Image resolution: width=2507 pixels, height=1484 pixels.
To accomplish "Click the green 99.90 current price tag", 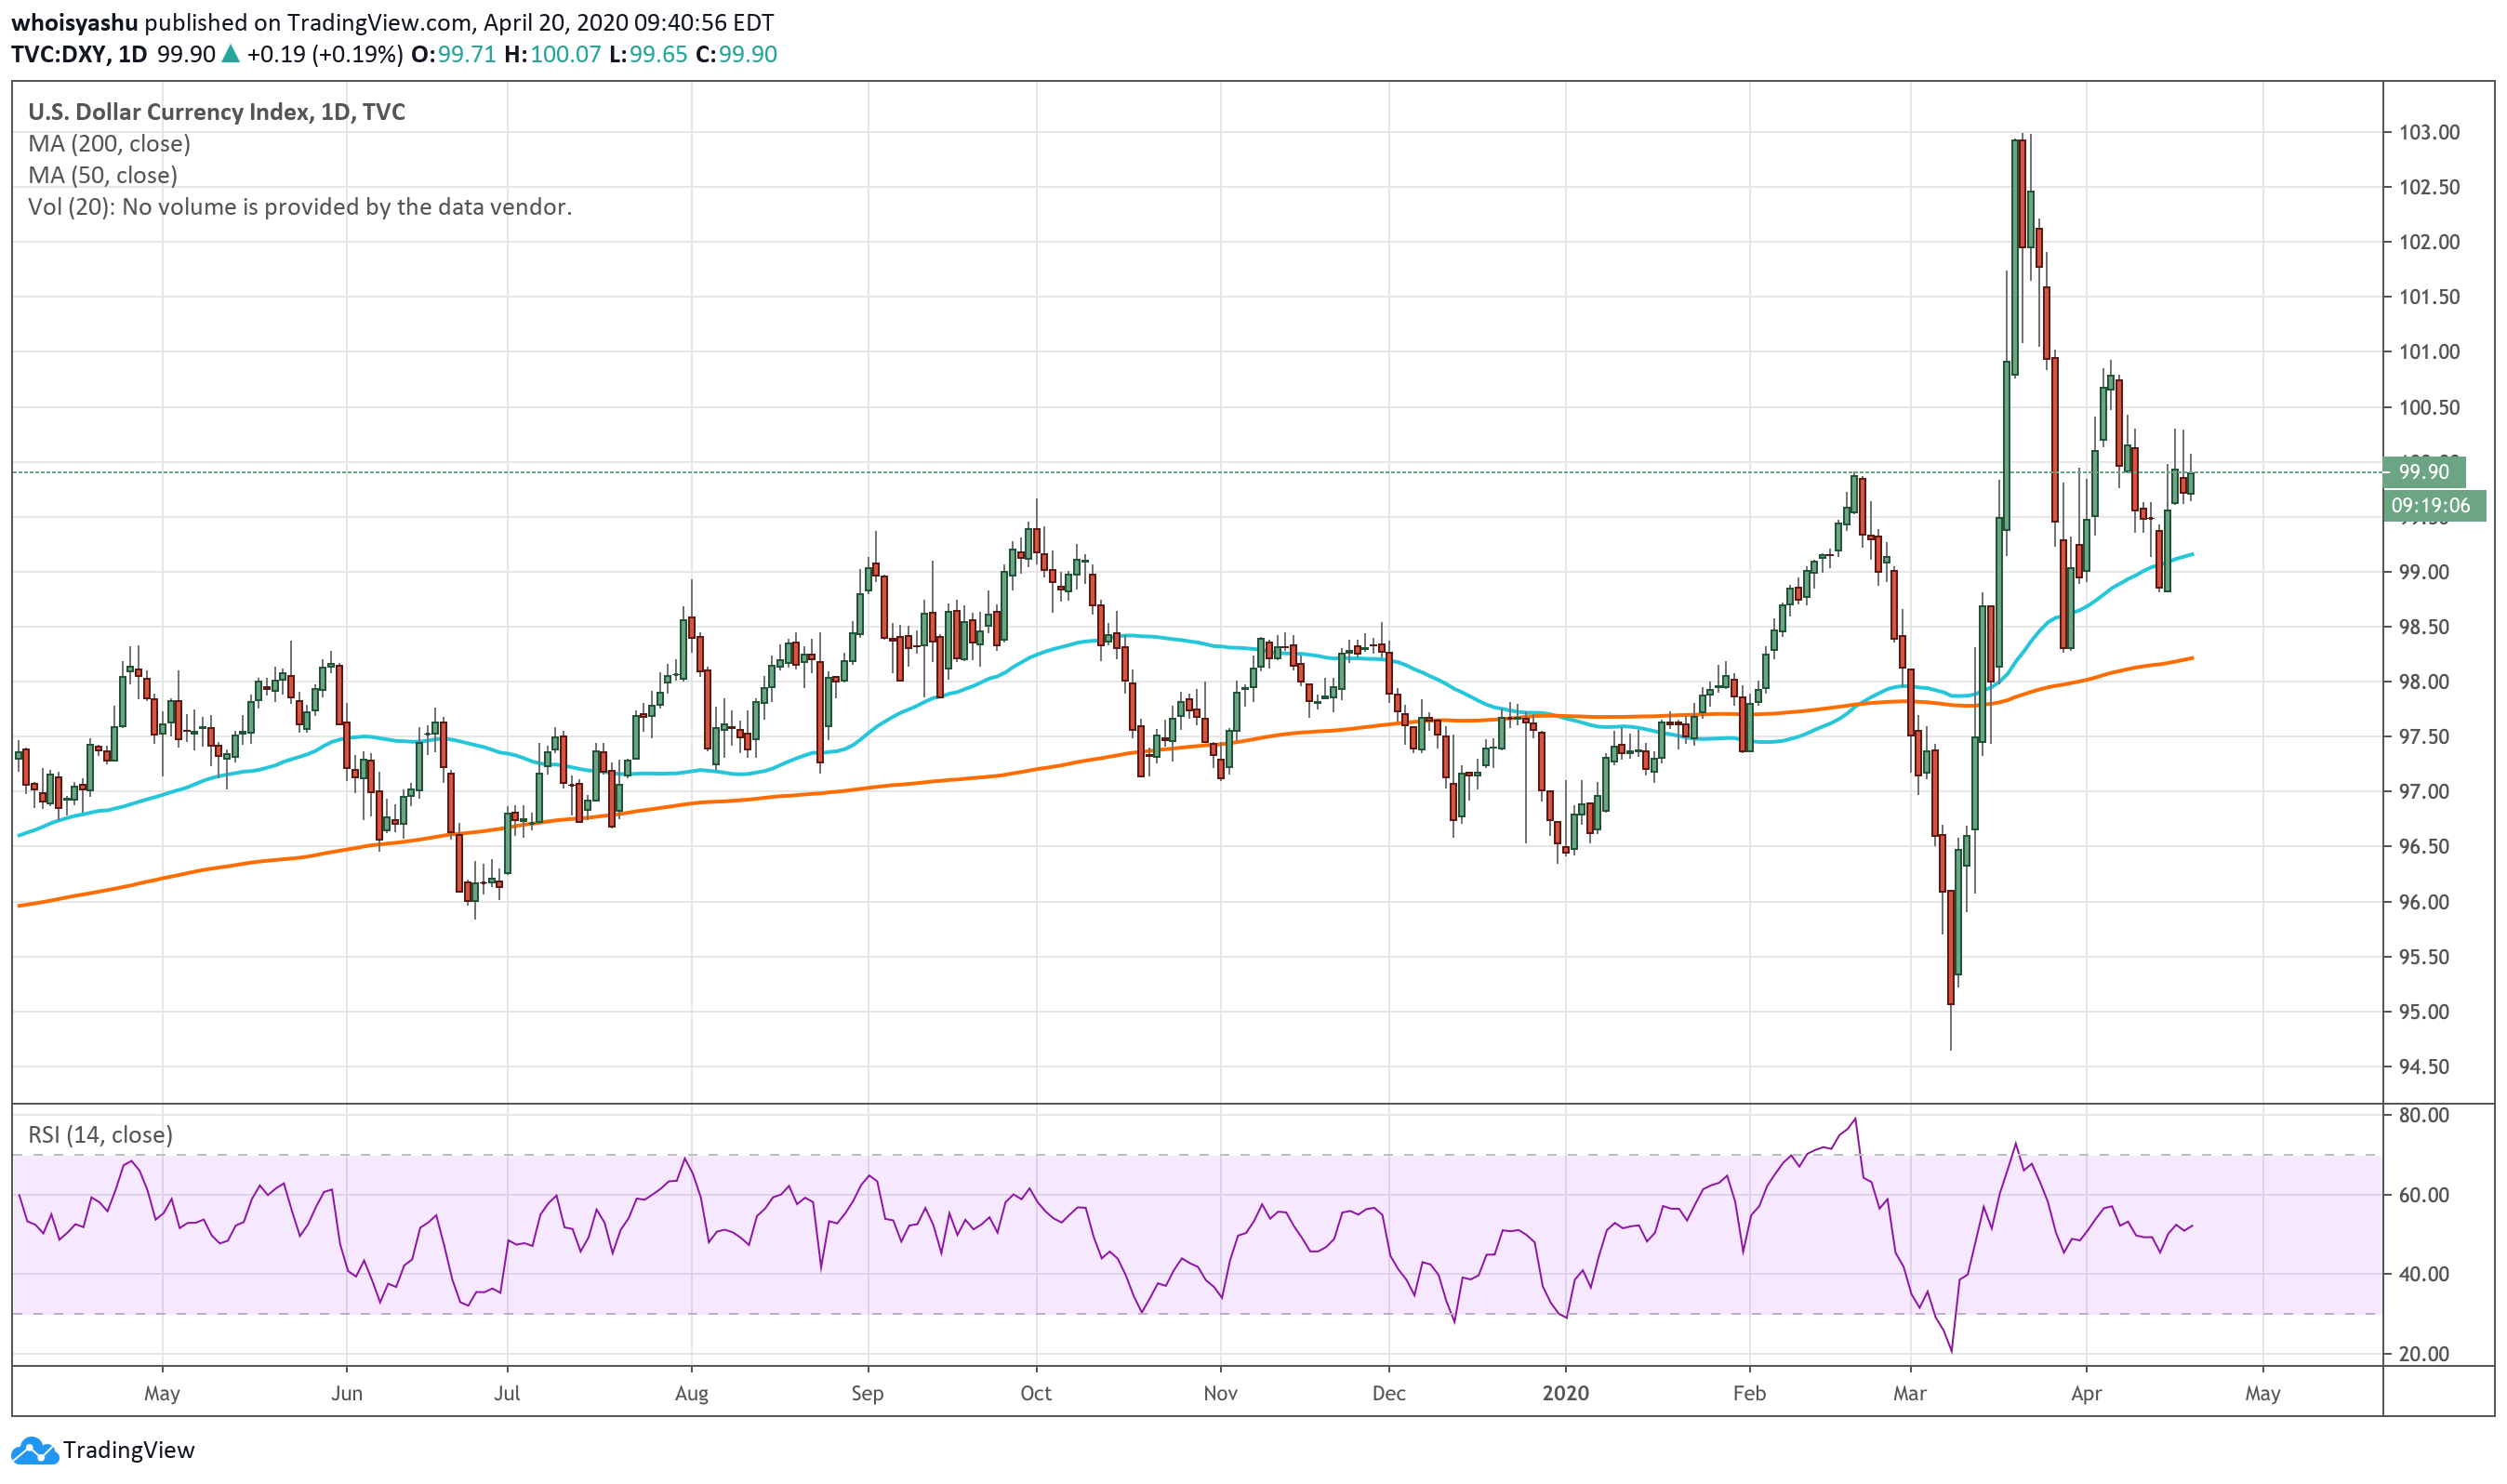I will pyautogui.click(x=2424, y=472).
